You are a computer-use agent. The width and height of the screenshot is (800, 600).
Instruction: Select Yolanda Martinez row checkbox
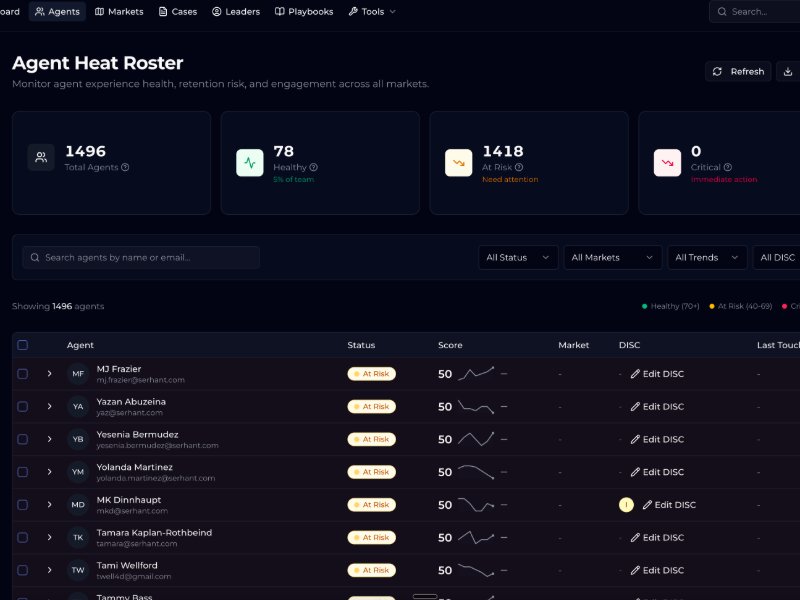[x=23, y=472]
